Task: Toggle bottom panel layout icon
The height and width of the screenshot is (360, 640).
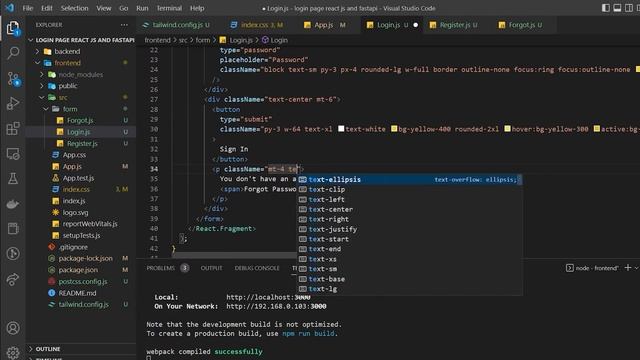Action: click(x=617, y=8)
